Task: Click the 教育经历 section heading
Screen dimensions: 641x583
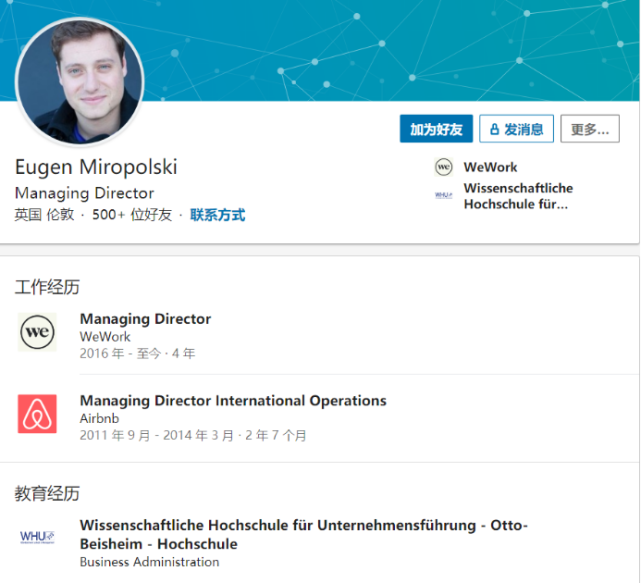Action: pos(47,493)
